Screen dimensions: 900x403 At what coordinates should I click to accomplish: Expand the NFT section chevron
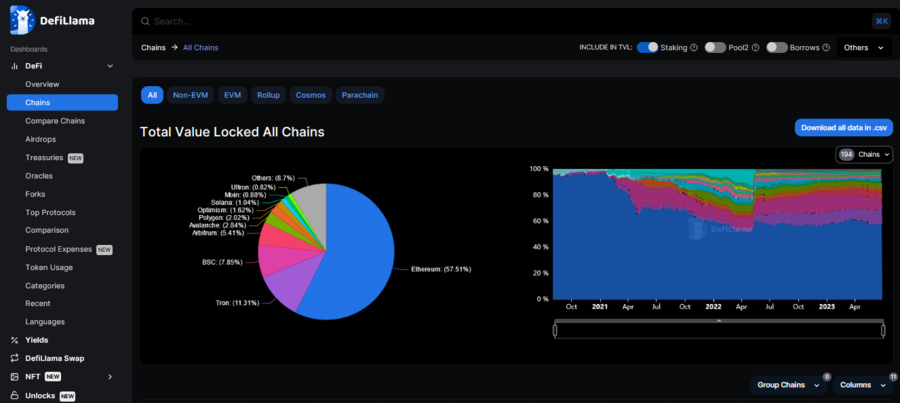coord(110,377)
